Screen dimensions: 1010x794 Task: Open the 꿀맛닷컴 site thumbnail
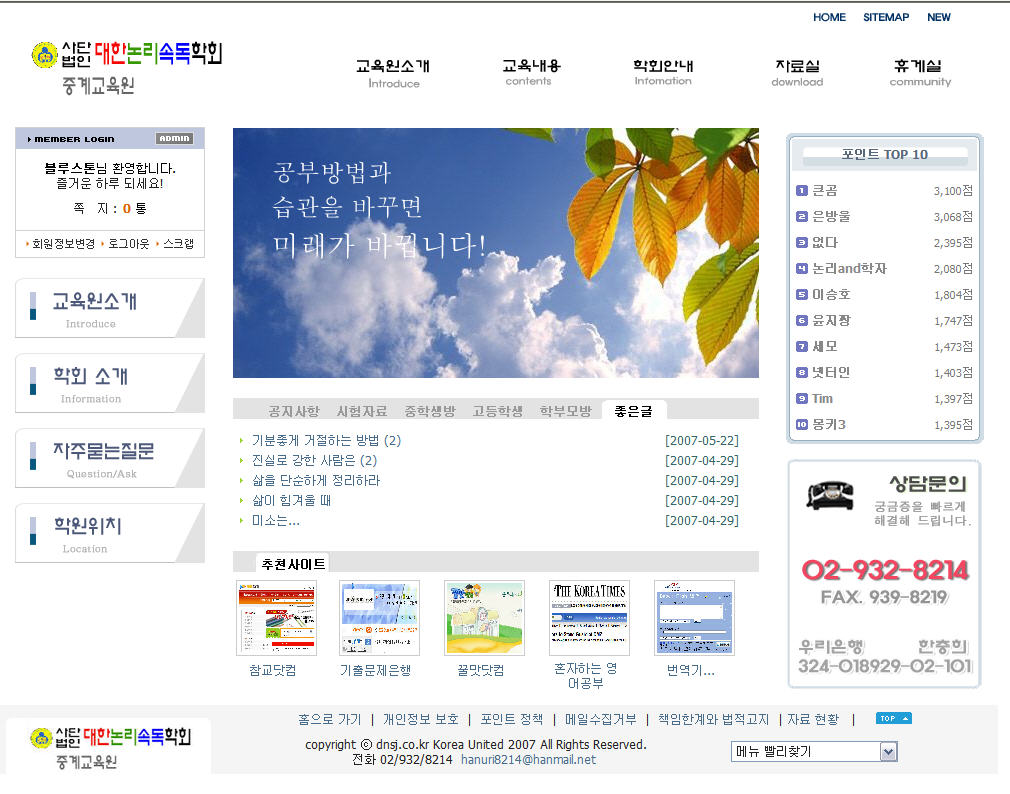pos(484,618)
